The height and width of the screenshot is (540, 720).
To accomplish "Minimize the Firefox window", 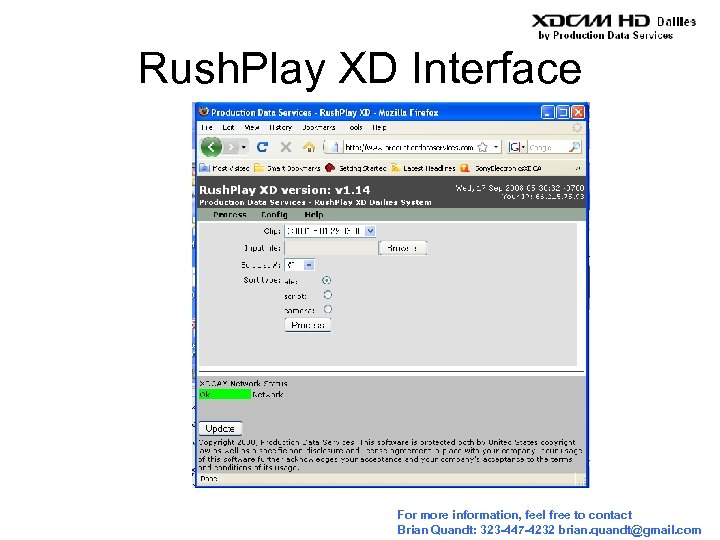I will point(547,112).
